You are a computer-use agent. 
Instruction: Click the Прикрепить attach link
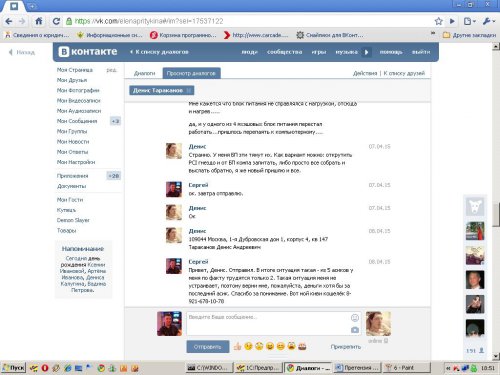pos(346,347)
